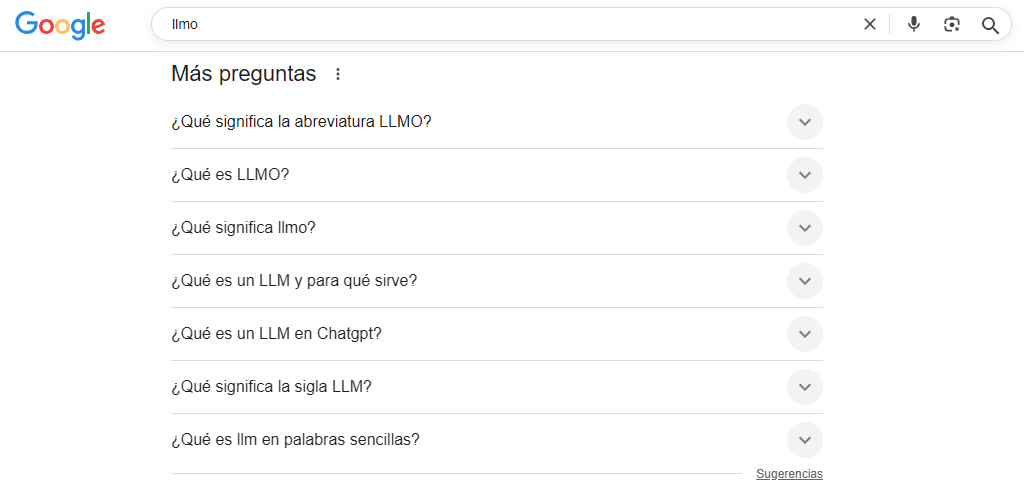Click question text ¿Qué significa la sigla LLM?
The width and height of the screenshot is (1024, 500).
(271, 387)
